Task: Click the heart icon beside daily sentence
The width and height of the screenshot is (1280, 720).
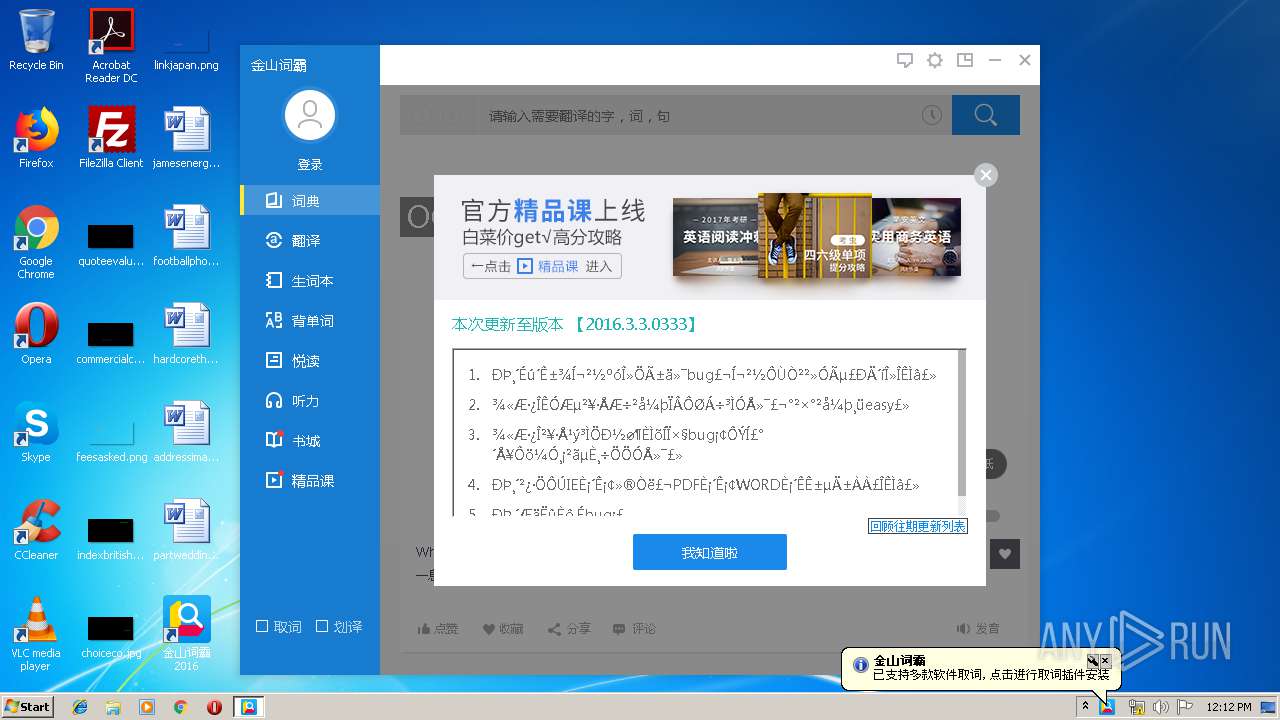Action: point(1005,553)
